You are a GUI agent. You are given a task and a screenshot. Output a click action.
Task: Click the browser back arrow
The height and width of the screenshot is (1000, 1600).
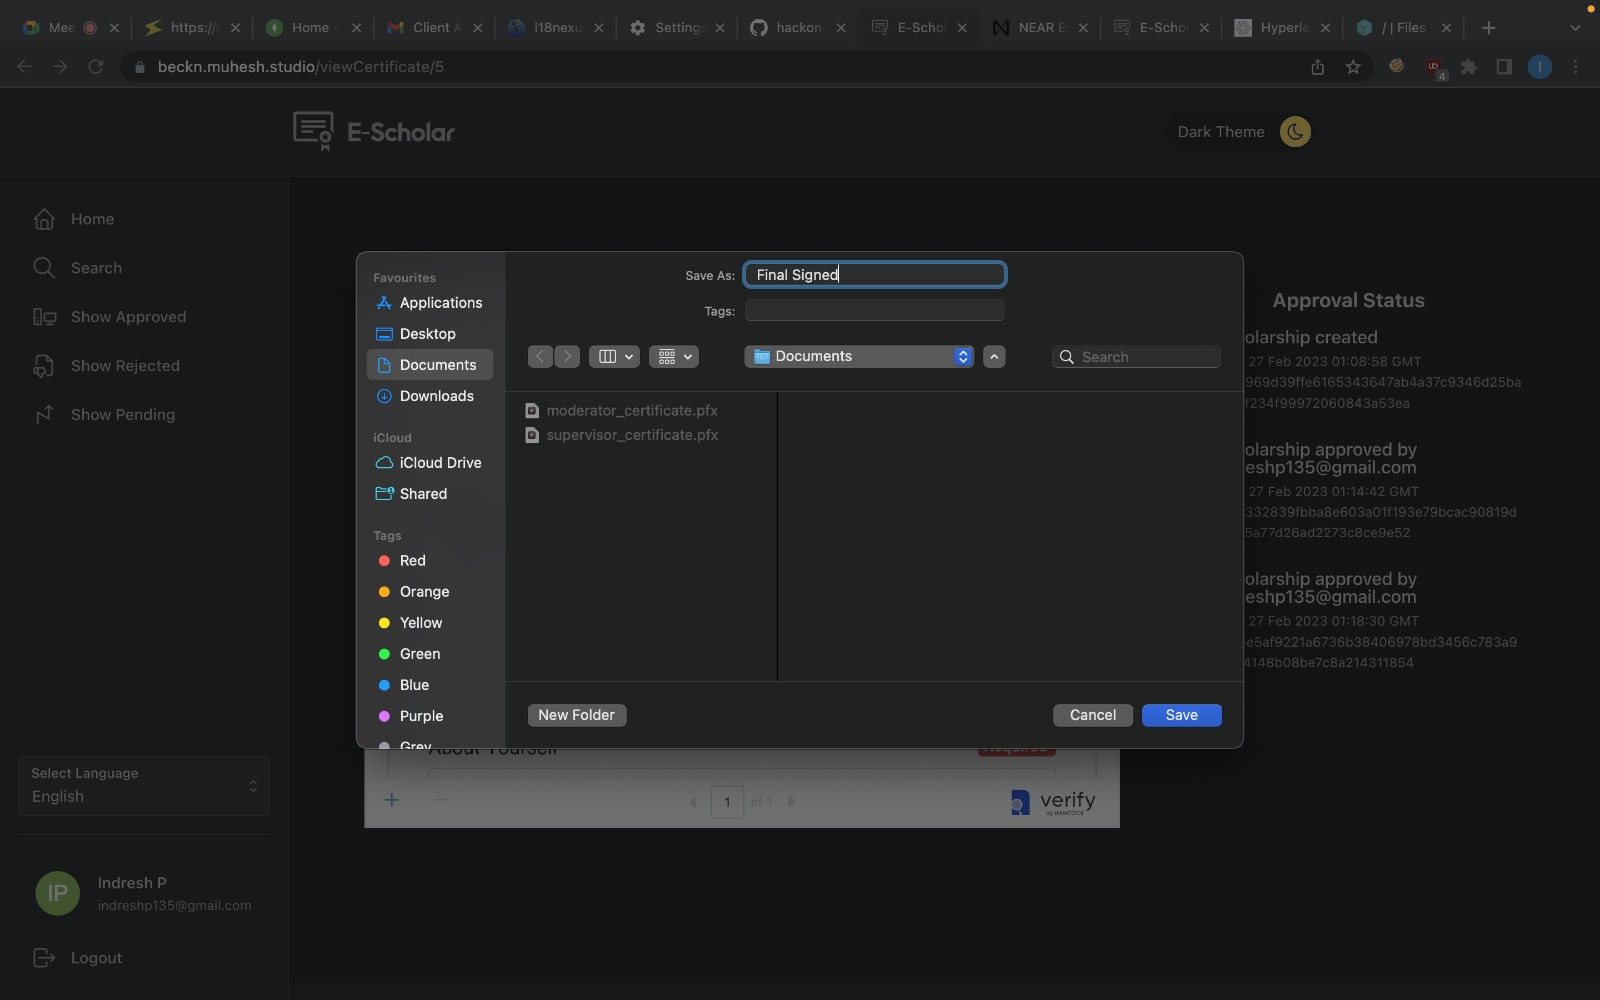25,67
